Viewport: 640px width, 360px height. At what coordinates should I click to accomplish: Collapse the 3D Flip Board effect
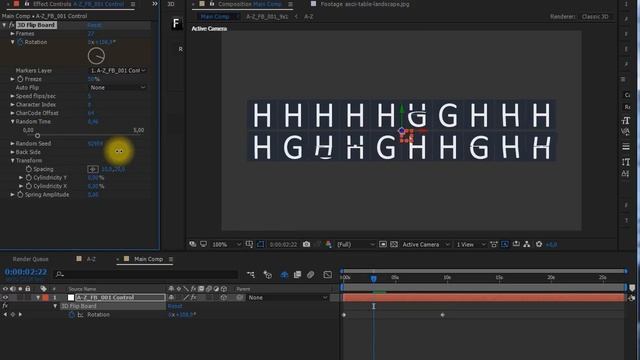[4, 25]
